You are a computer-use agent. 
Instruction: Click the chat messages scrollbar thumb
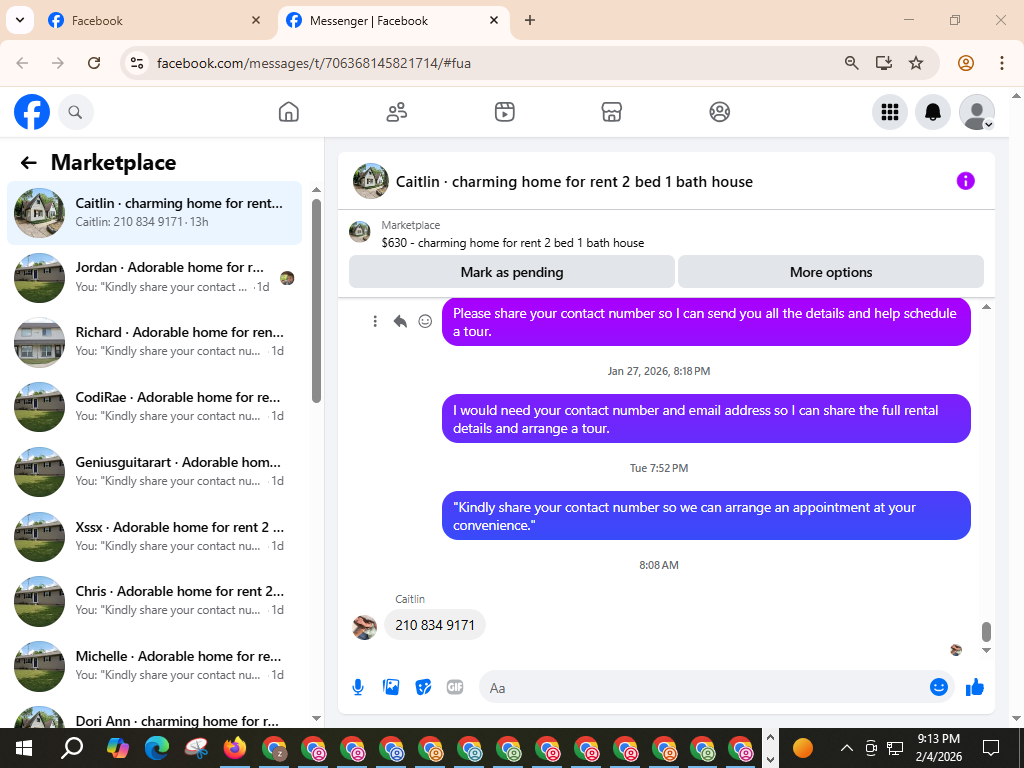[x=986, y=632]
